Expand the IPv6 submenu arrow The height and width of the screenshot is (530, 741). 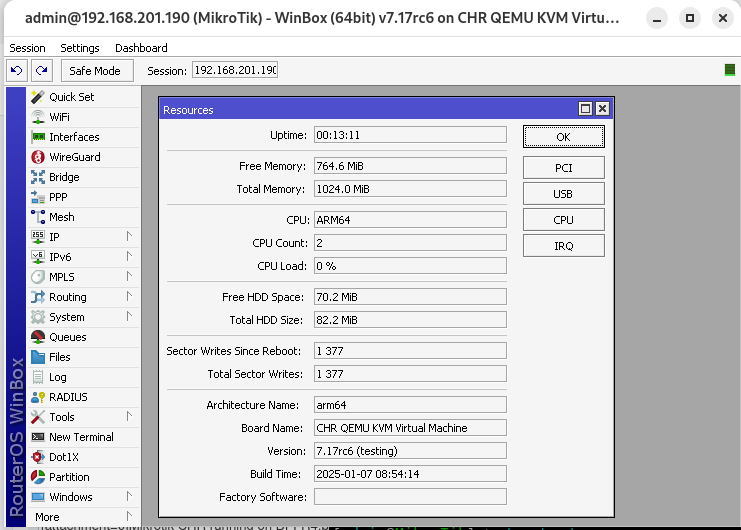[x=129, y=256]
